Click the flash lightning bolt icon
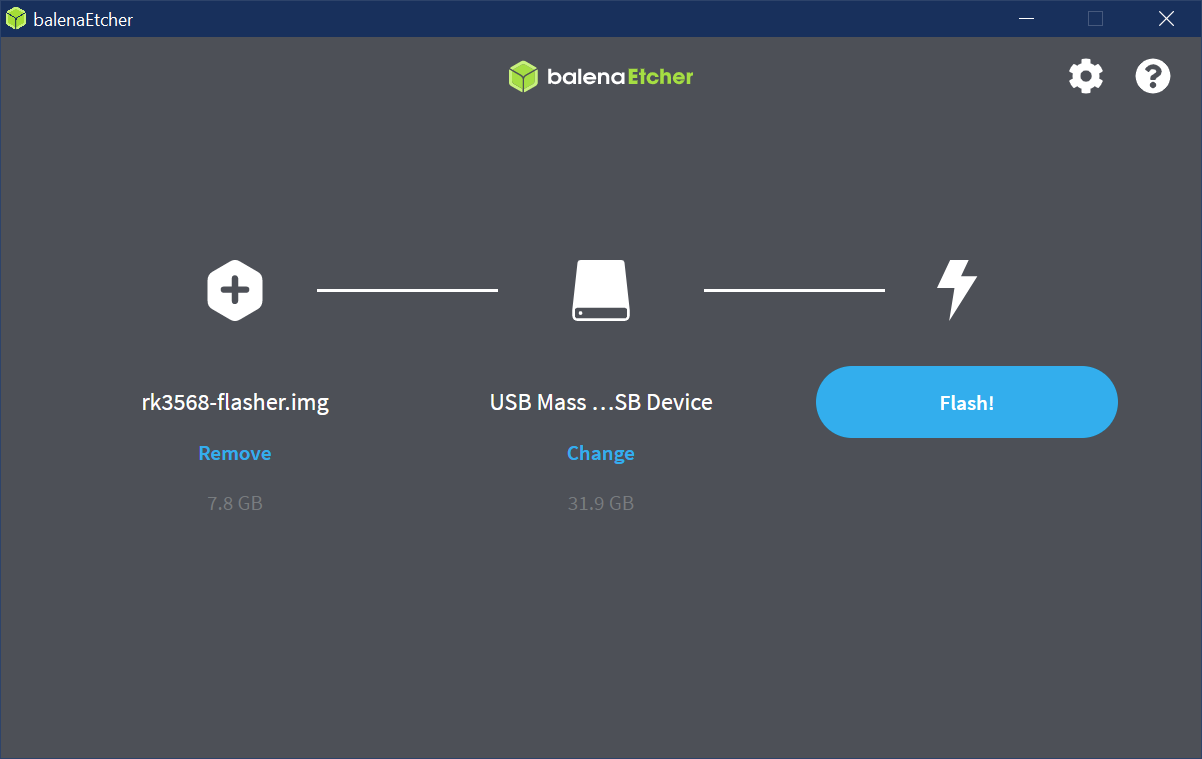The width and height of the screenshot is (1202, 759). (955, 290)
